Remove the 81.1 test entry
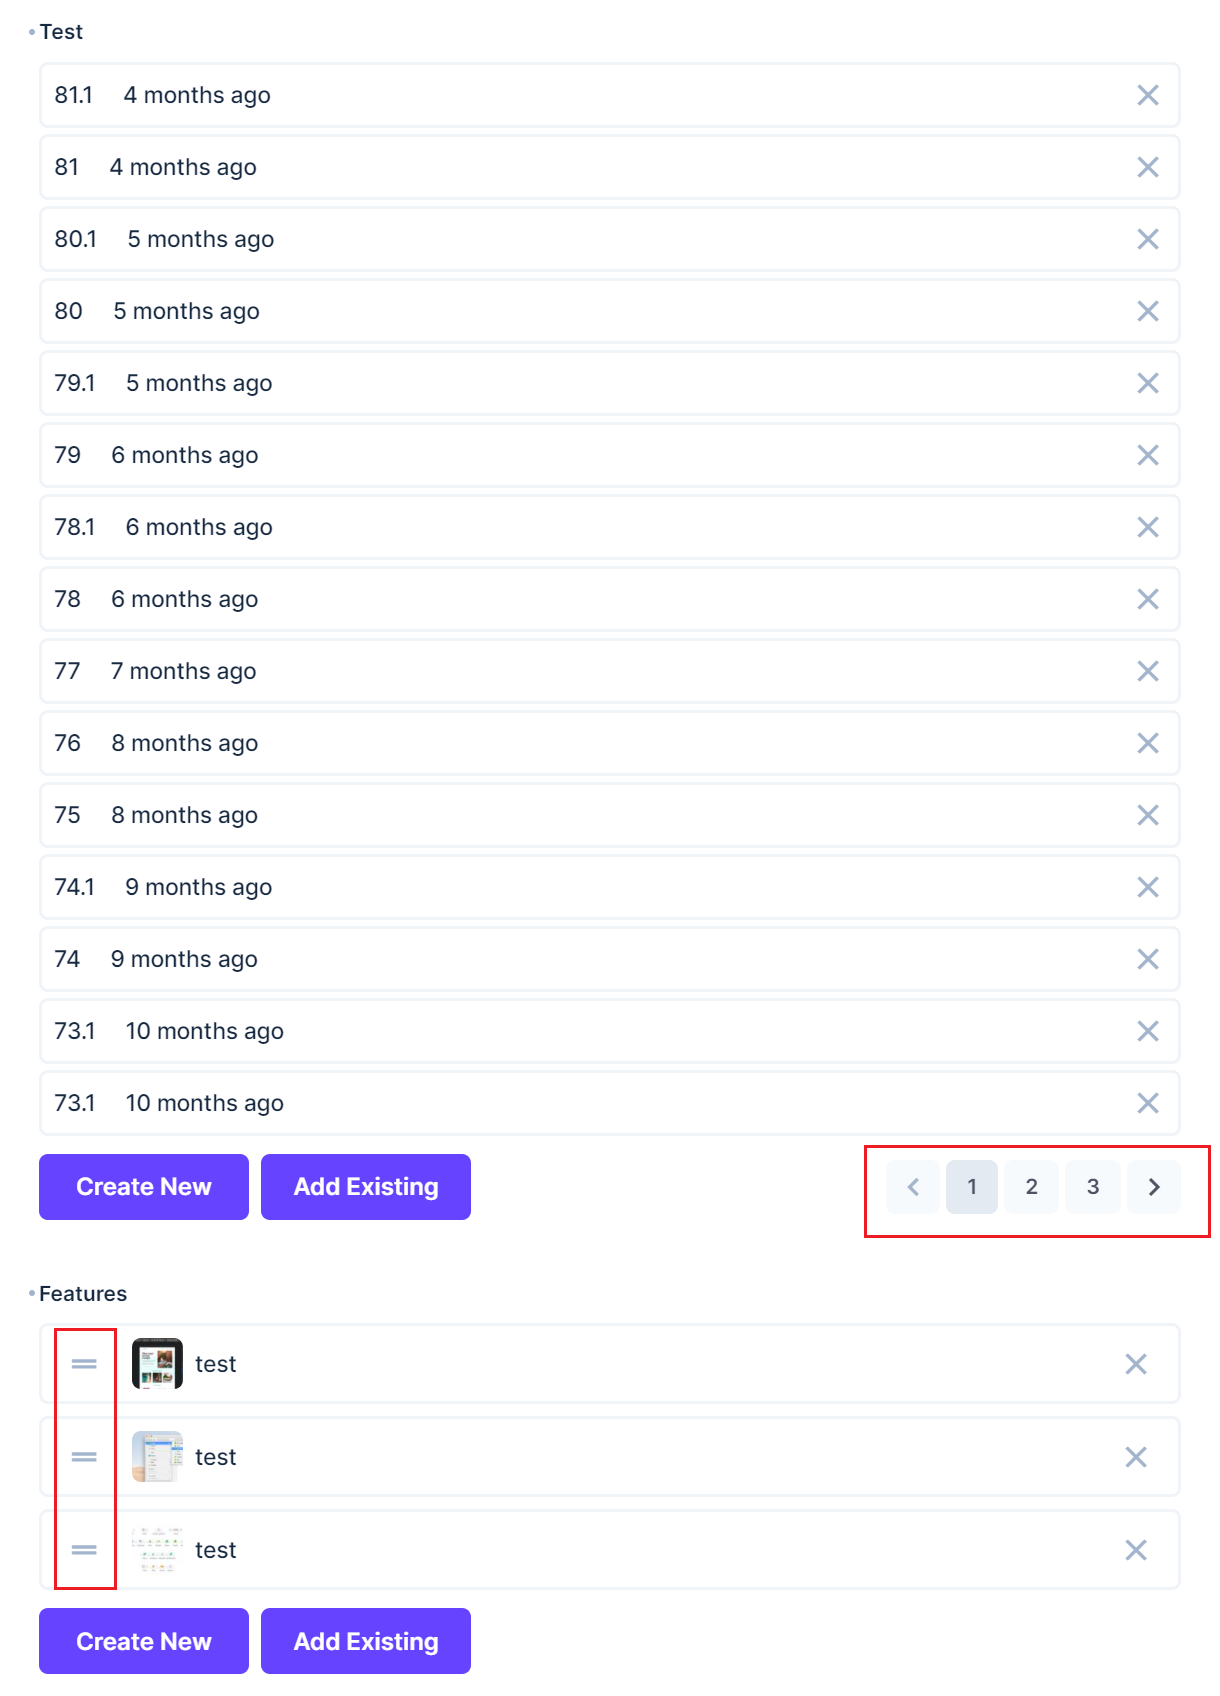The height and width of the screenshot is (1696, 1220). coord(1148,95)
